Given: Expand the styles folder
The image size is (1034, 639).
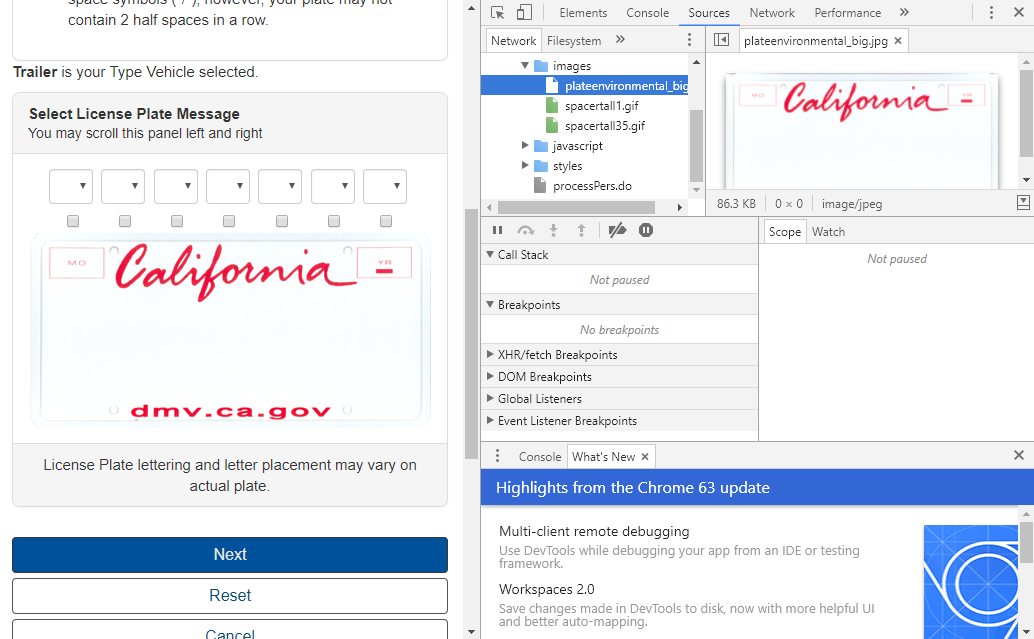Looking at the screenshot, I should coord(525,165).
